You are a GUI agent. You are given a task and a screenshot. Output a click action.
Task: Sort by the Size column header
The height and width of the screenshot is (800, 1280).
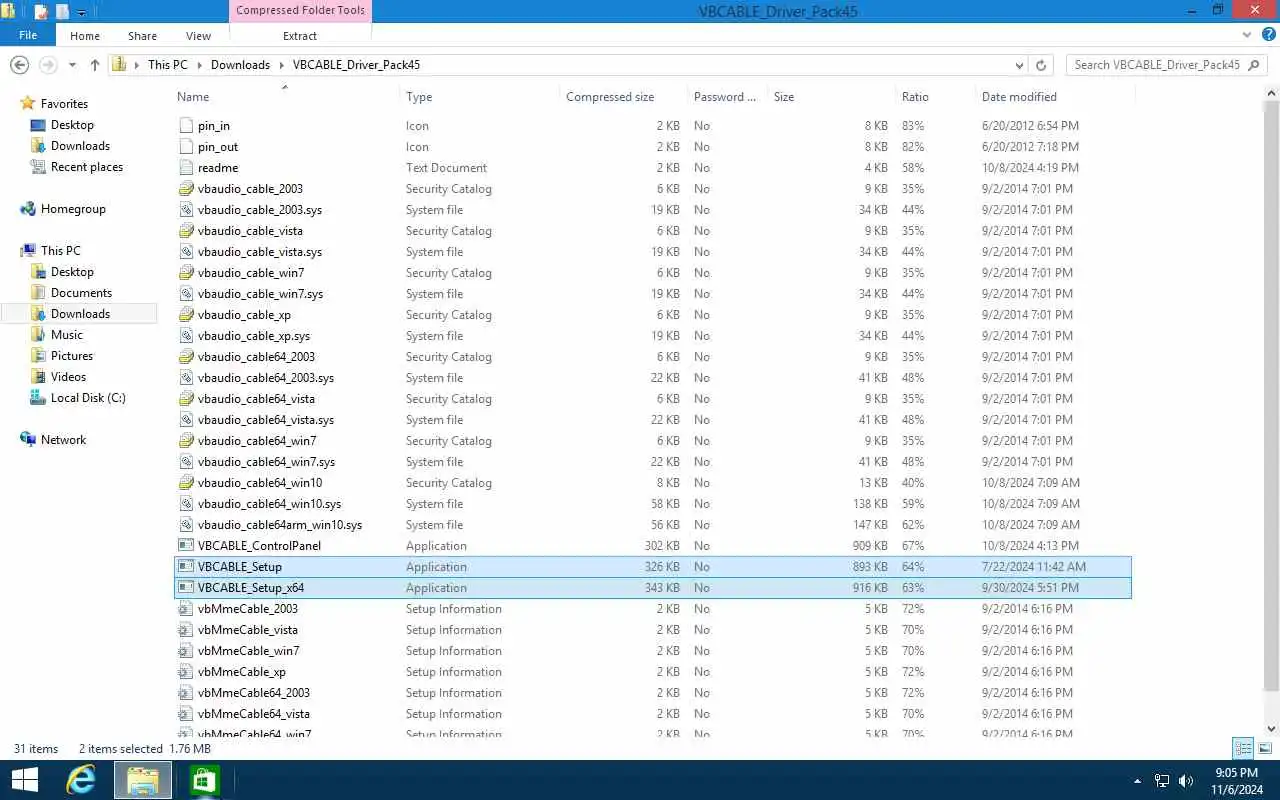tap(784, 97)
